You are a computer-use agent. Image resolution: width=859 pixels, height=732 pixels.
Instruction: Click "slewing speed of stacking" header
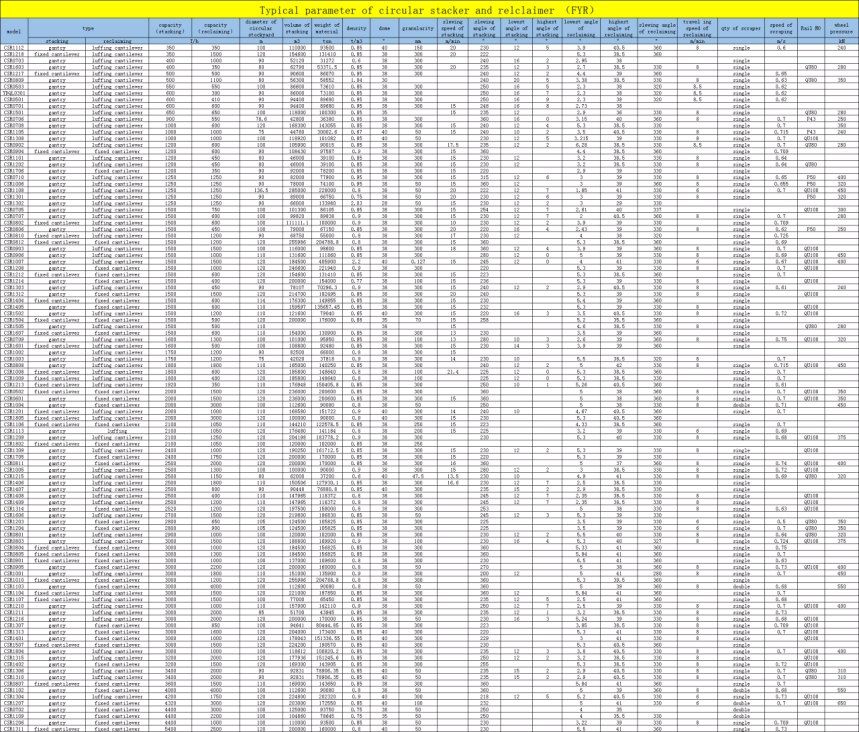[x=454, y=28]
